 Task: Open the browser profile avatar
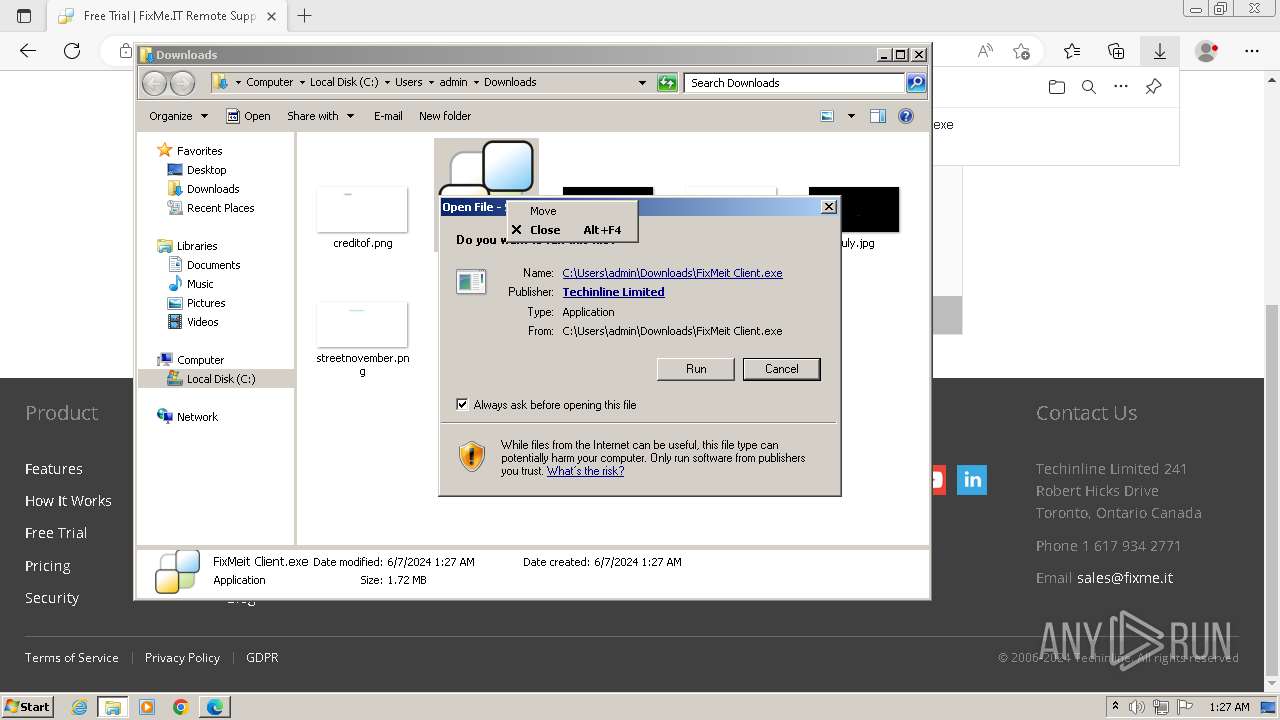[1207, 51]
